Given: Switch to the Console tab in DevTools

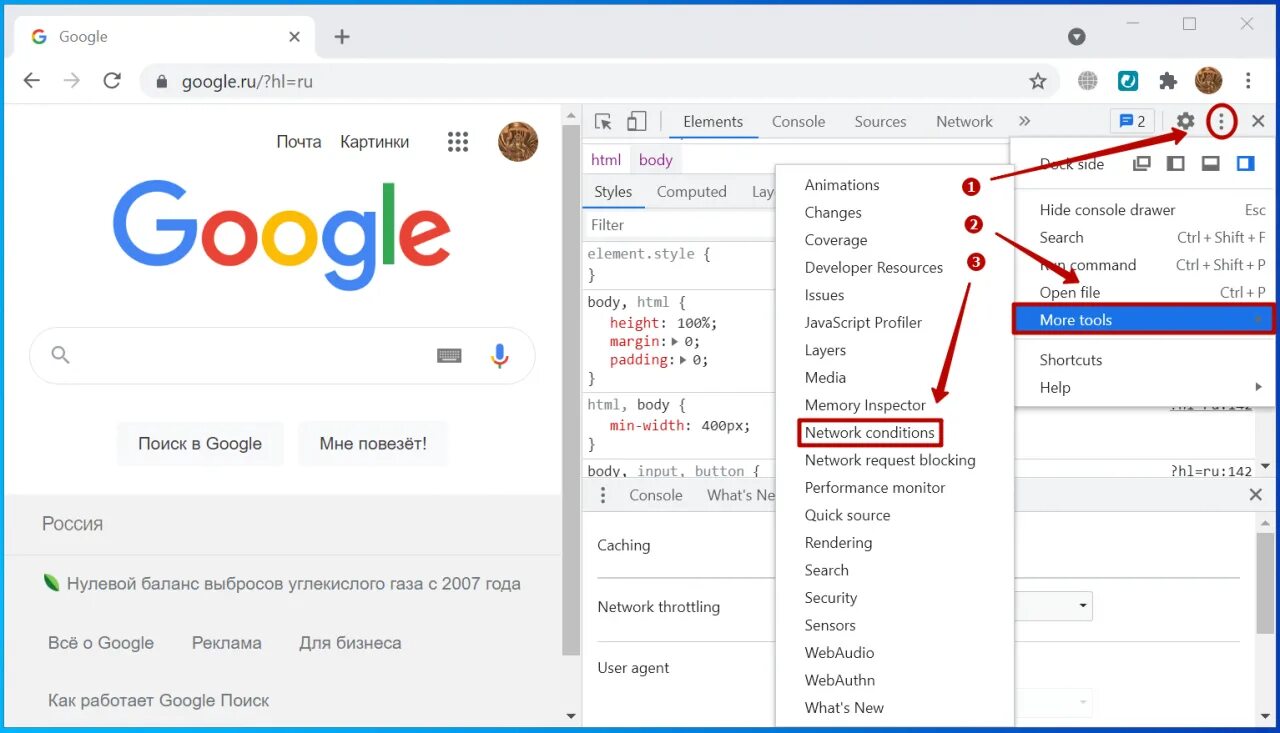Looking at the screenshot, I should pos(798,122).
